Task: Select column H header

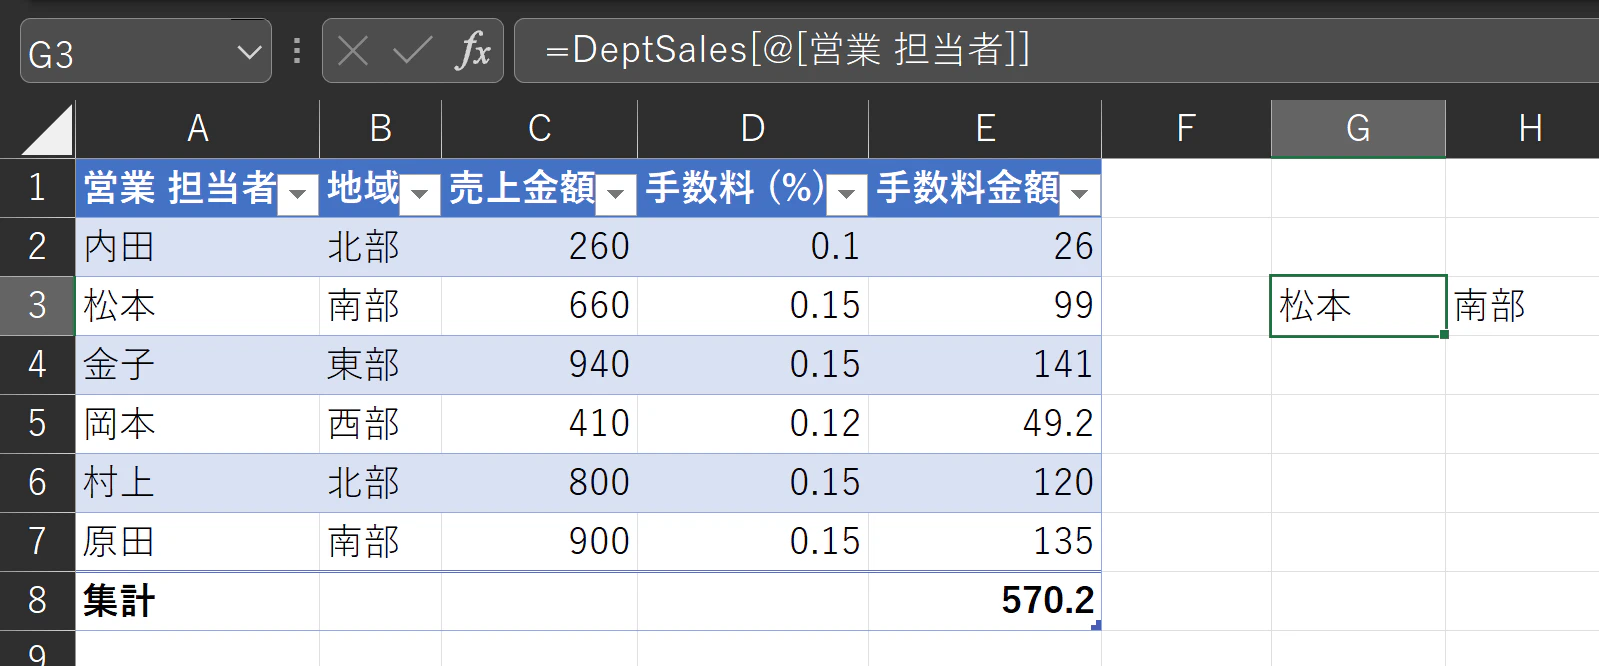Action: (x=1522, y=129)
